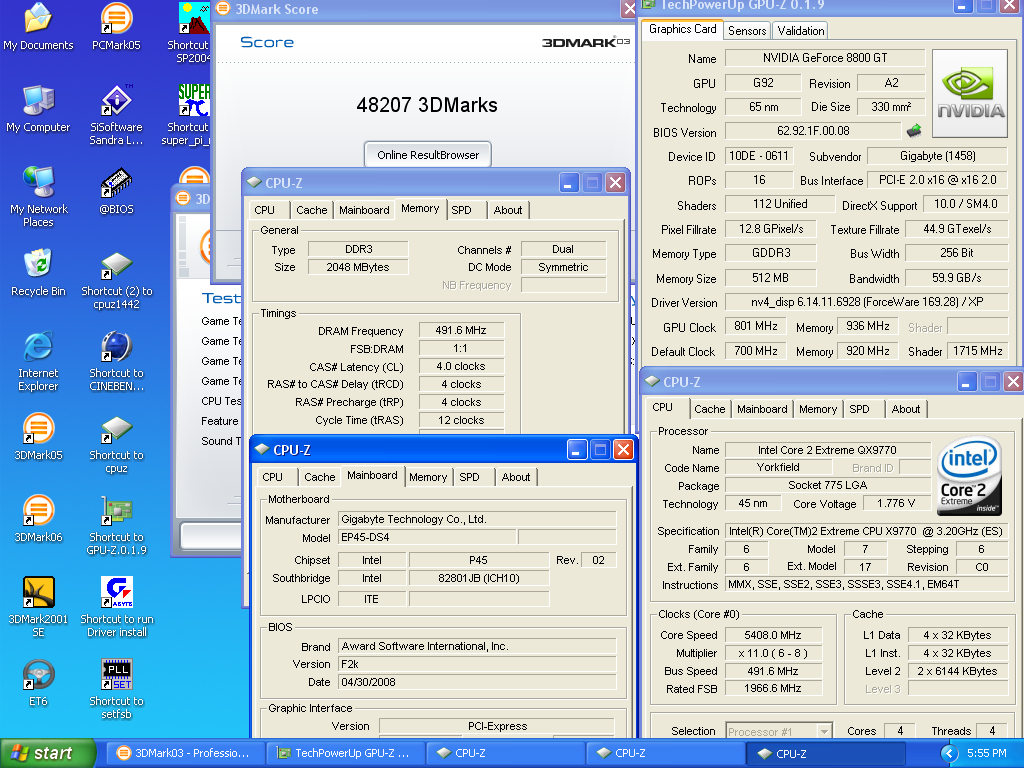The height and width of the screenshot is (768, 1024).
Task: Click the Shortcut to GPU-Z.0.1.9 icon
Action: pyautogui.click(x=116, y=526)
